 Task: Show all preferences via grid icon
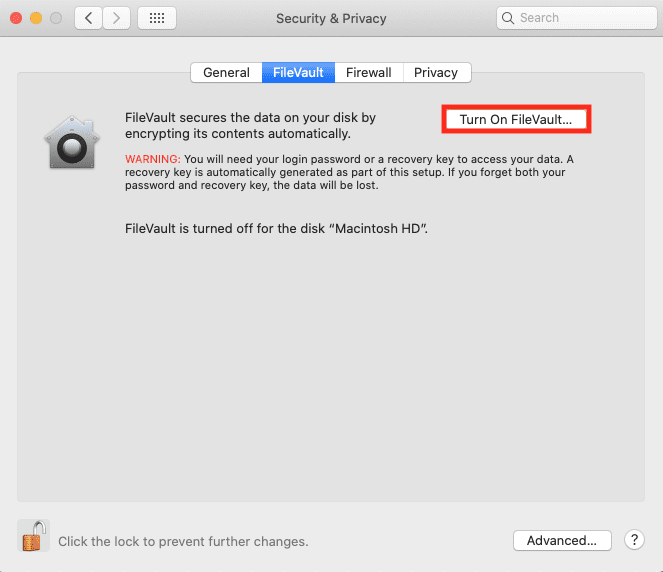point(157,18)
